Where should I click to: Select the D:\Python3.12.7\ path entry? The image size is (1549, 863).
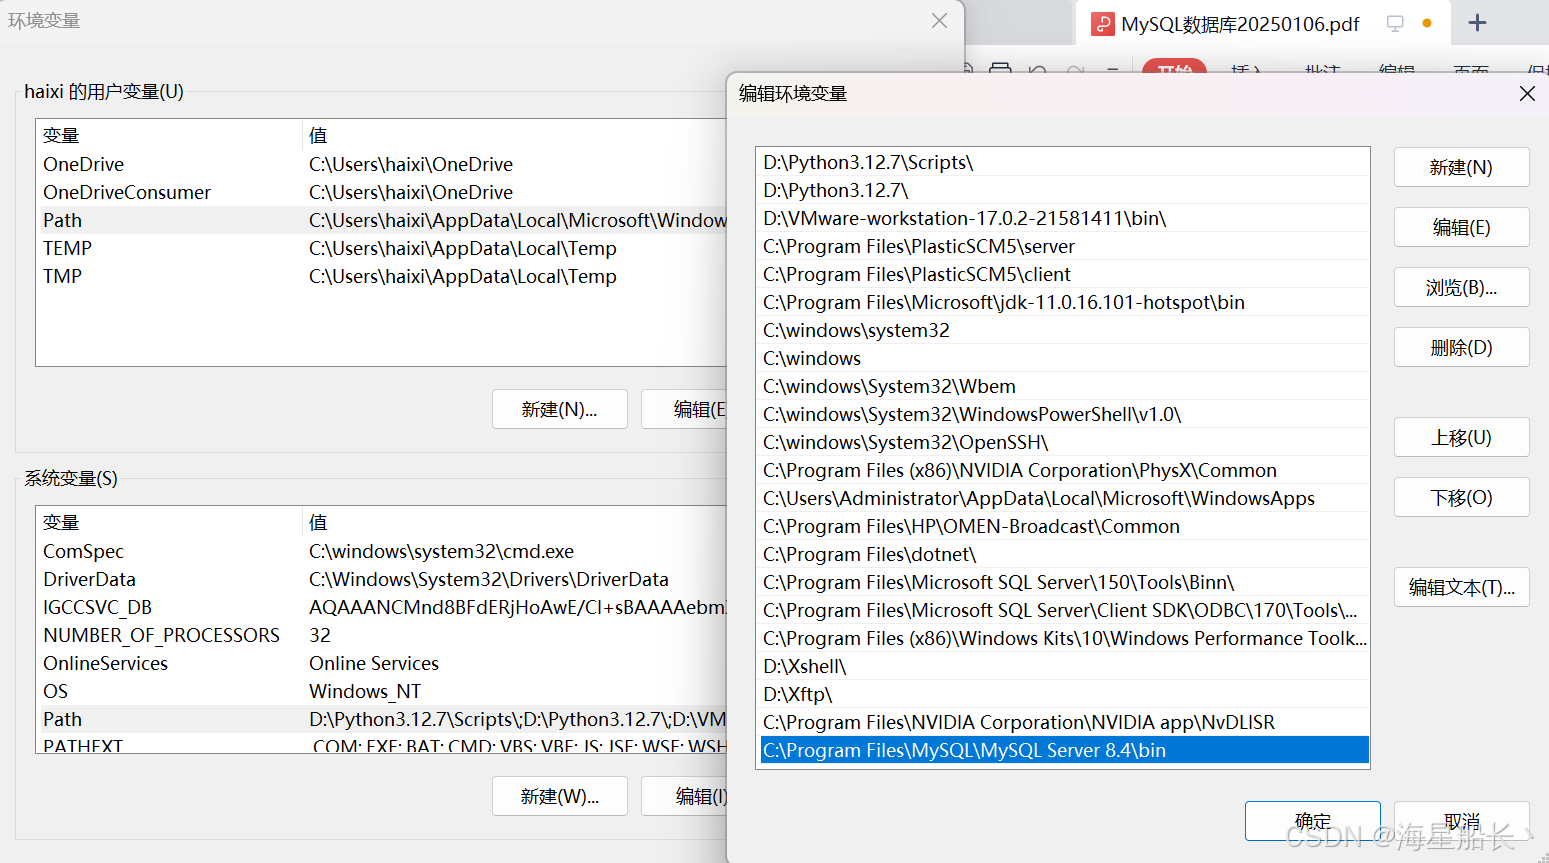point(1064,190)
